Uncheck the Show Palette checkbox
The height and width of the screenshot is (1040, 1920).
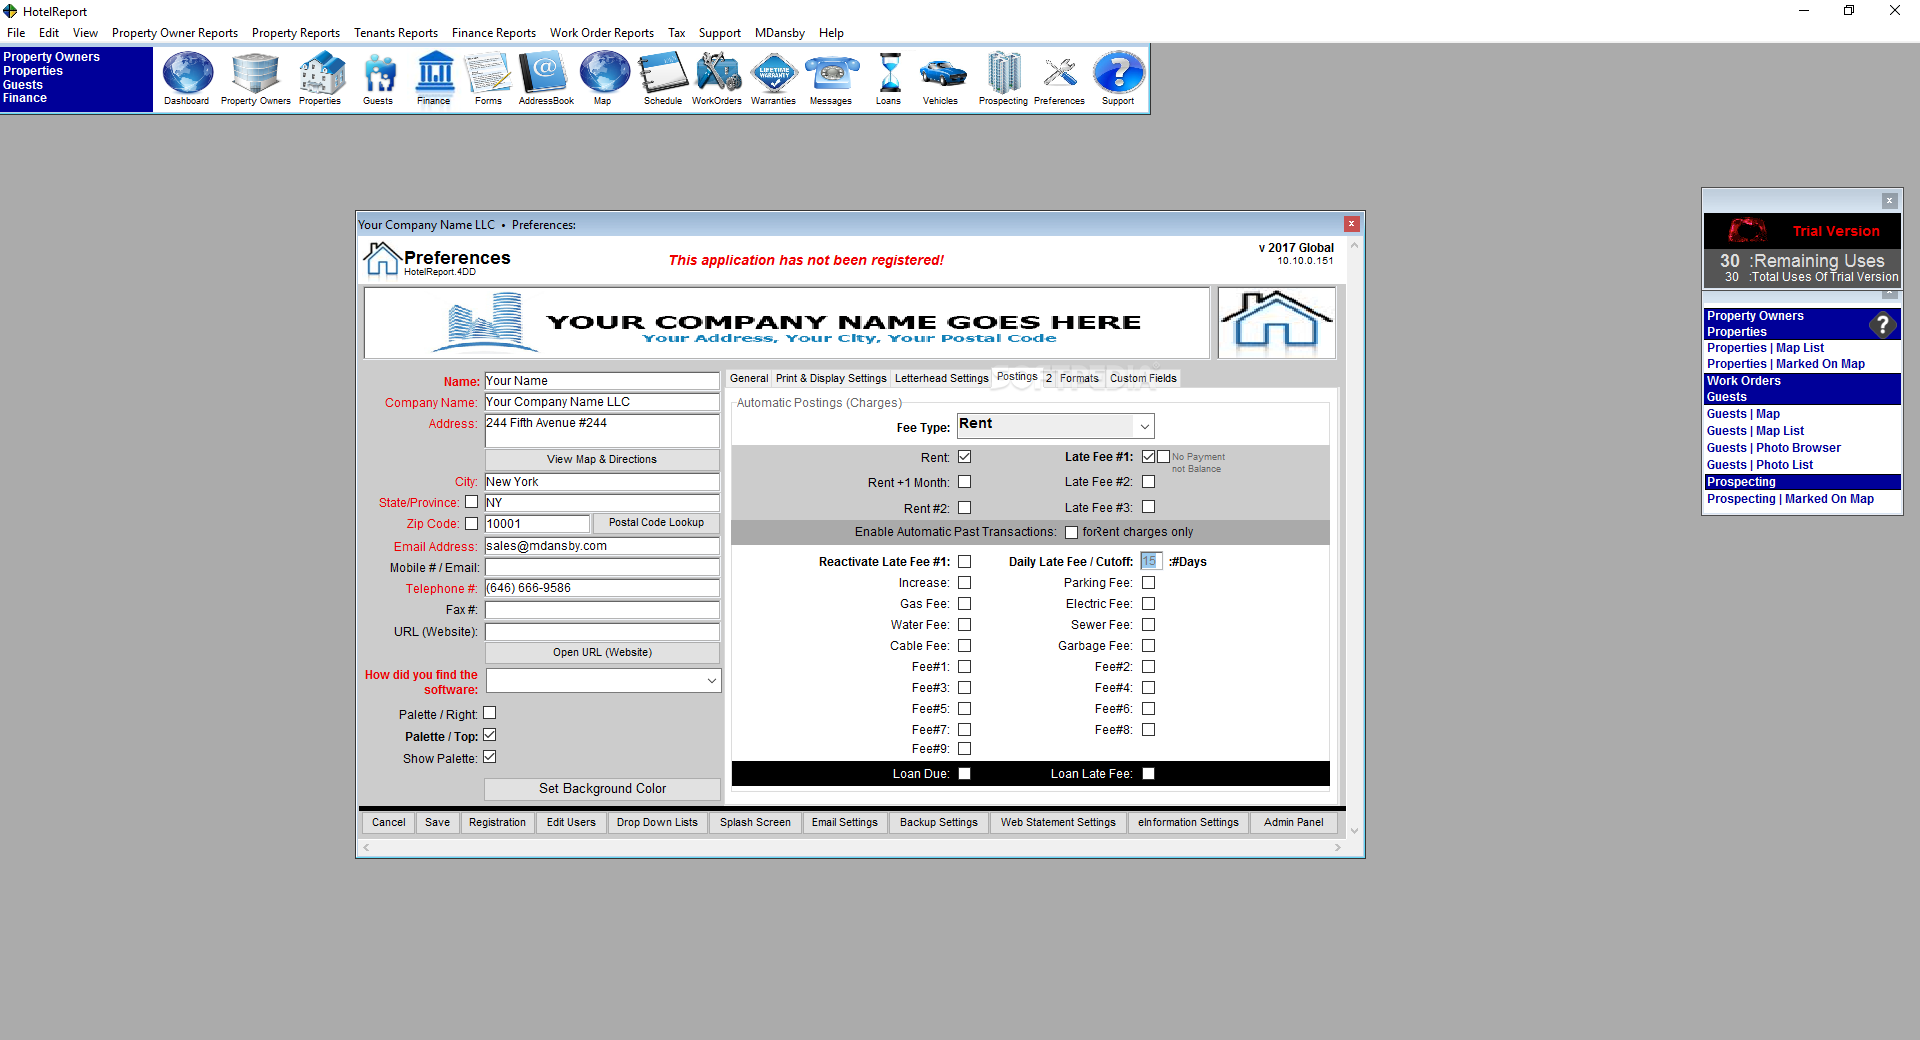[490, 757]
